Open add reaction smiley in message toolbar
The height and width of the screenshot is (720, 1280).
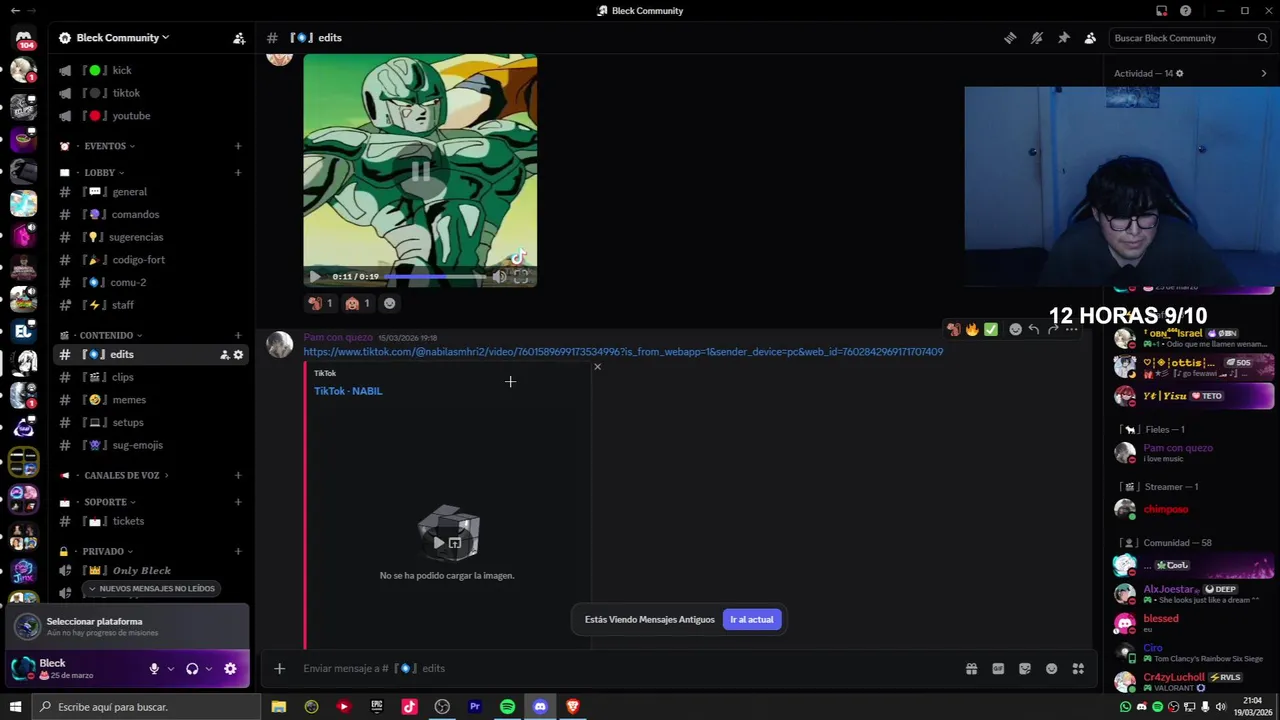[x=1015, y=329]
